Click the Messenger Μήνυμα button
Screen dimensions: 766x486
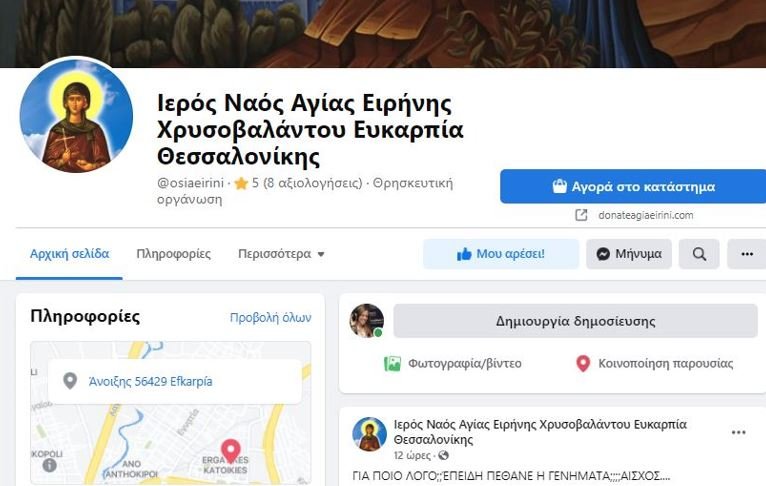click(x=629, y=254)
